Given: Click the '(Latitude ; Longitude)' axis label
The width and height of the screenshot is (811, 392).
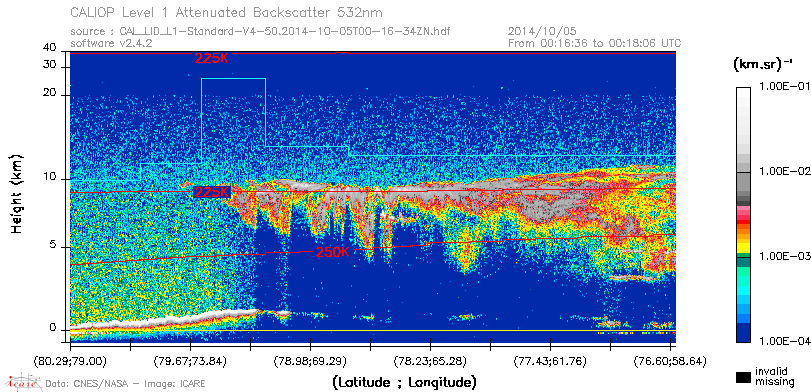Looking at the screenshot, I should click(x=404, y=382).
